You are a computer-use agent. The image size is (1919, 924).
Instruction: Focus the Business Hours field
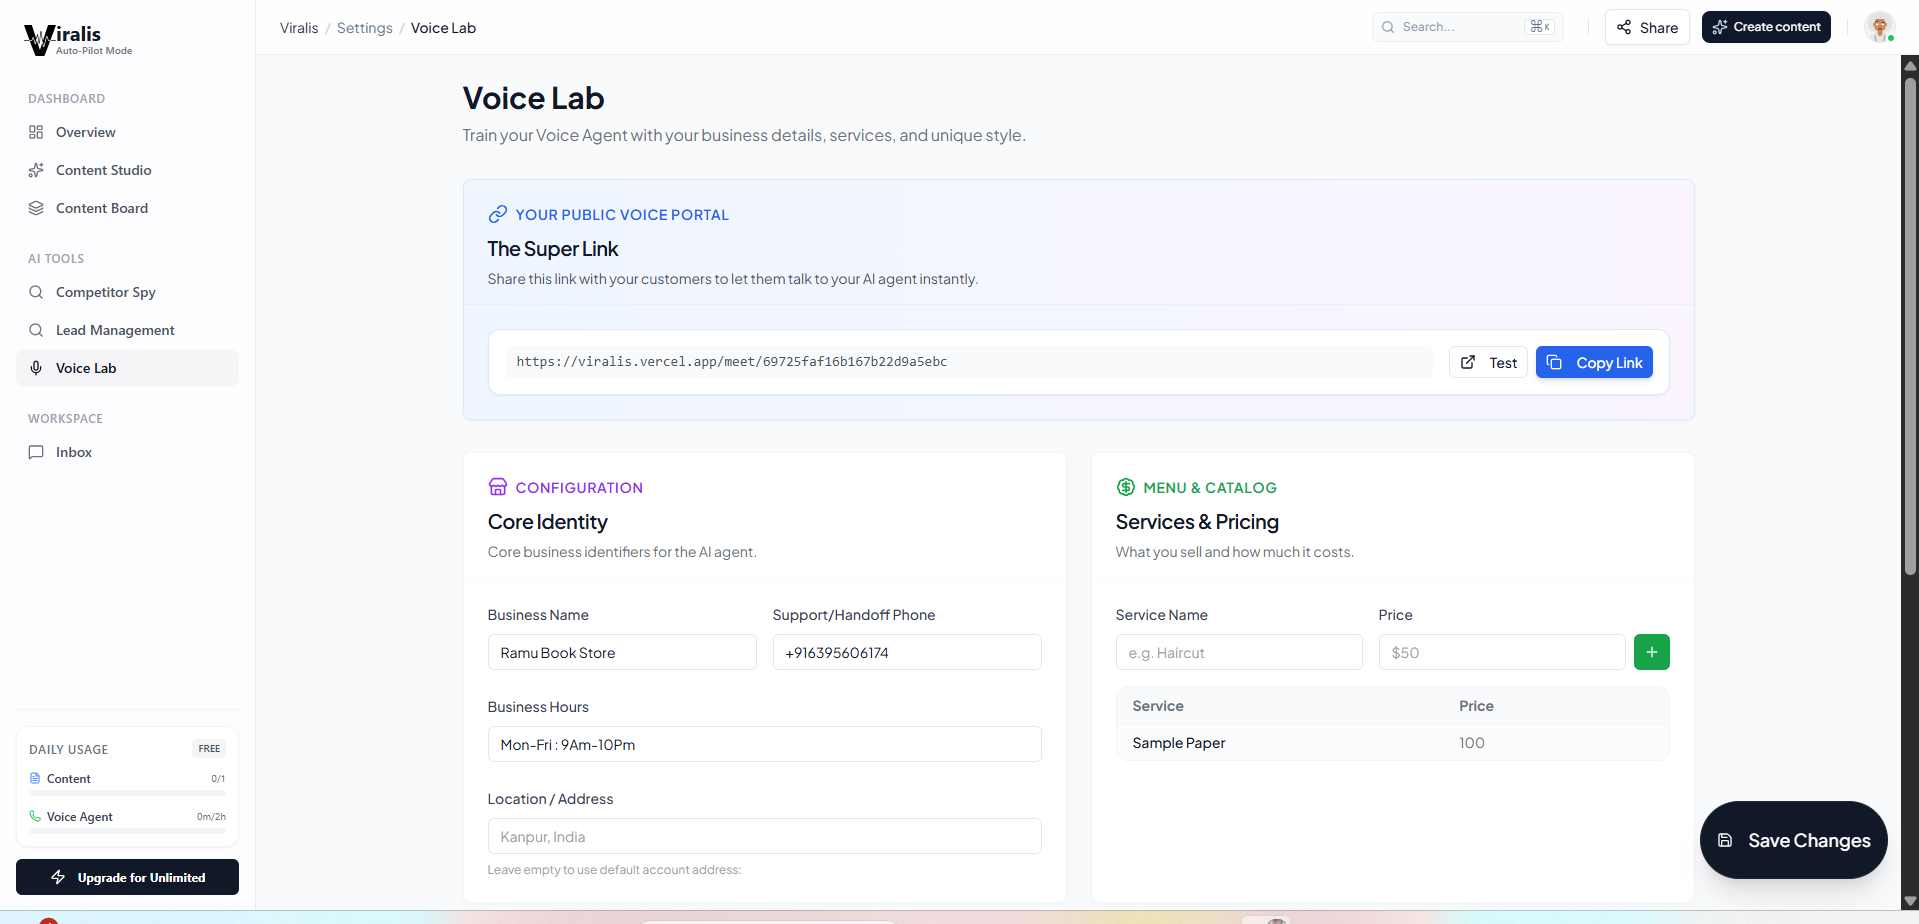(x=764, y=744)
